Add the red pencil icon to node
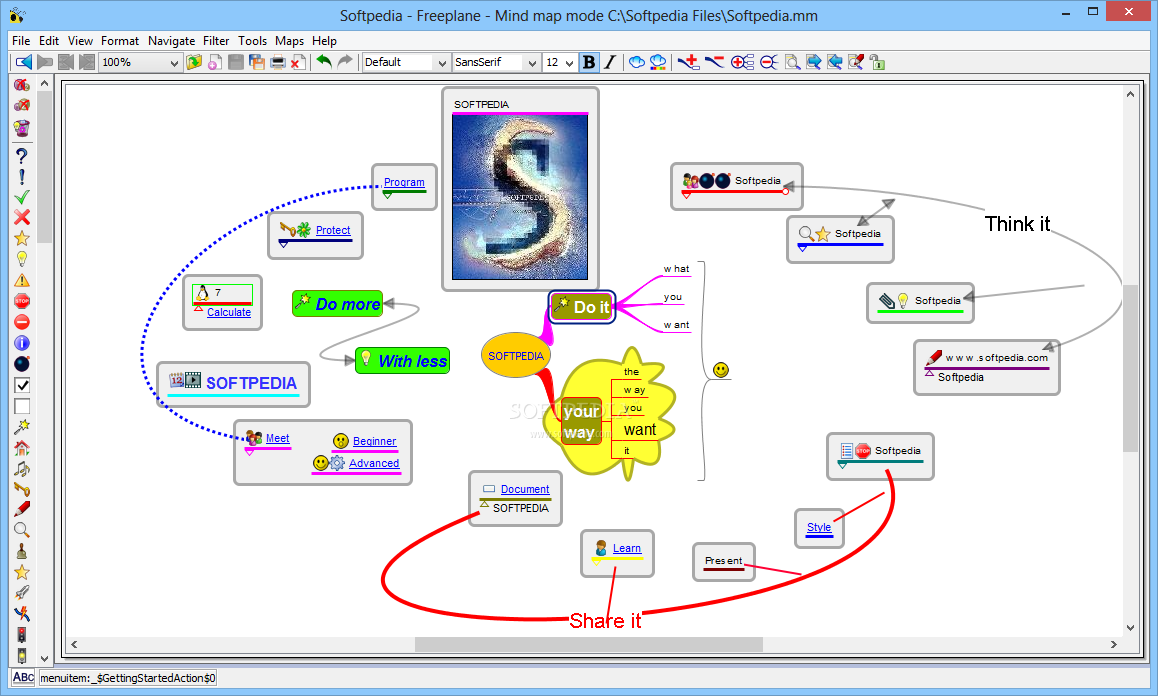Image resolution: width=1158 pixels, height=696 pixels. pos(22,509)
